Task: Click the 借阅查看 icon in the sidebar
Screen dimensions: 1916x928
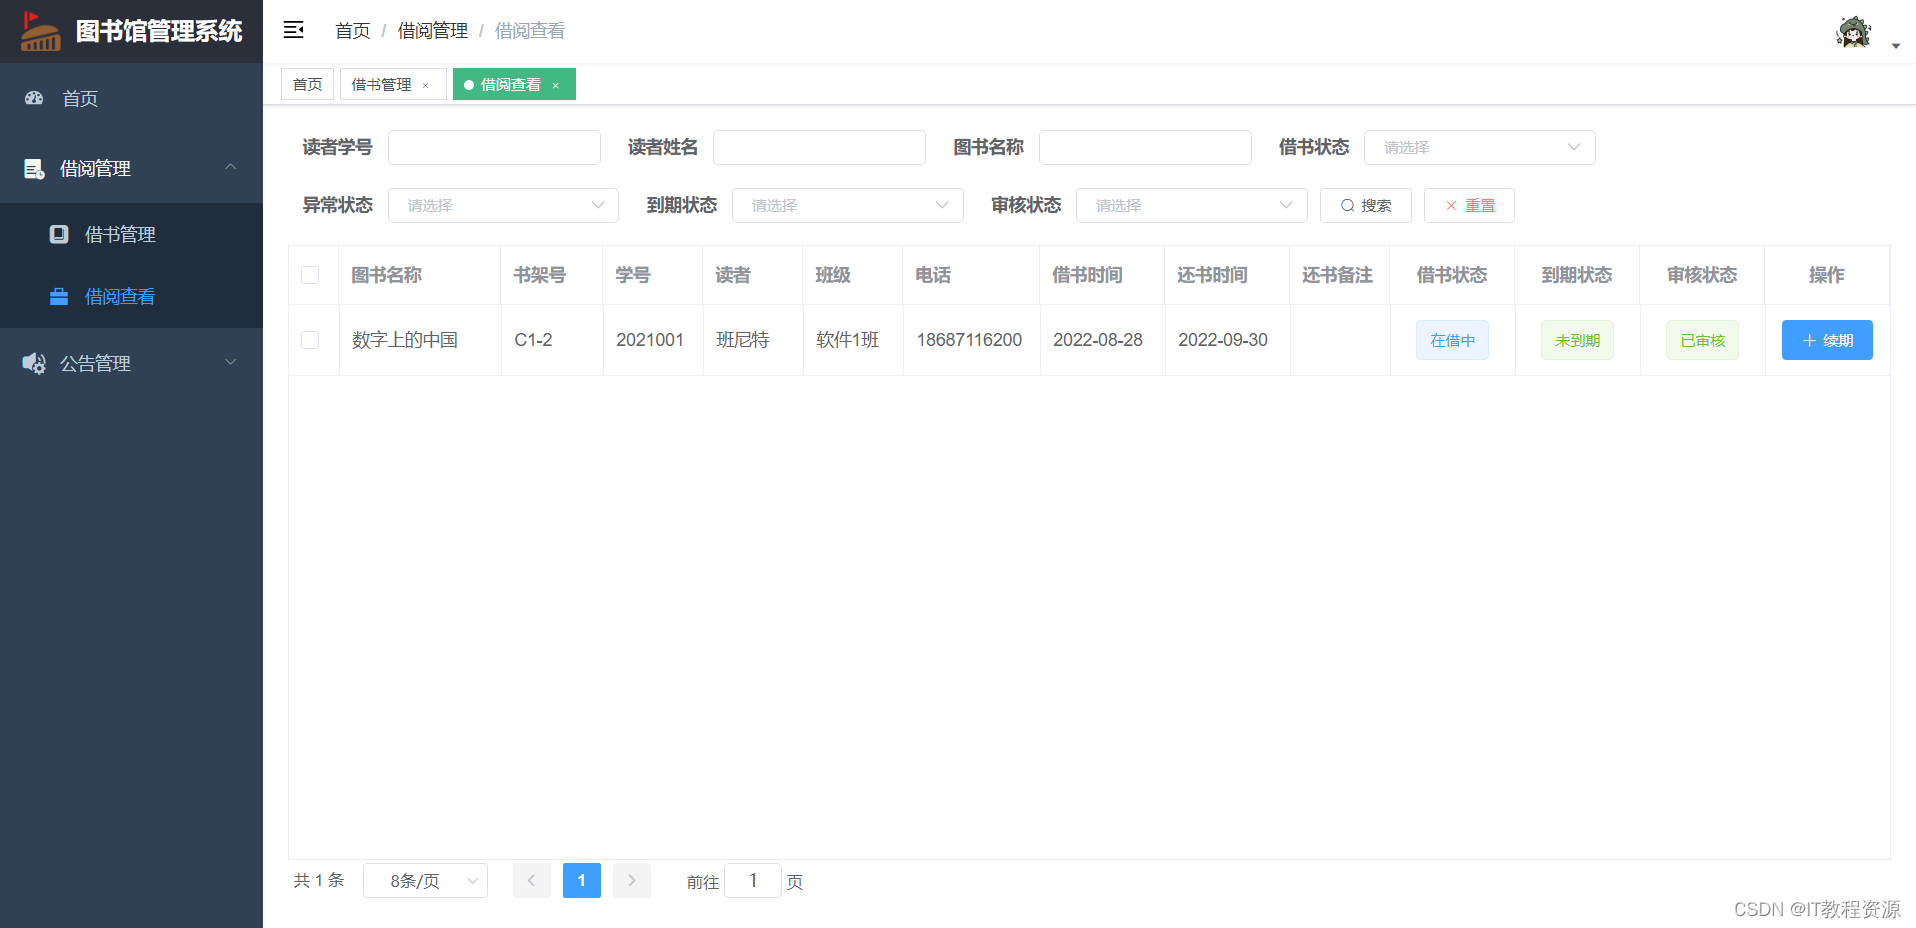Action: 59,296
